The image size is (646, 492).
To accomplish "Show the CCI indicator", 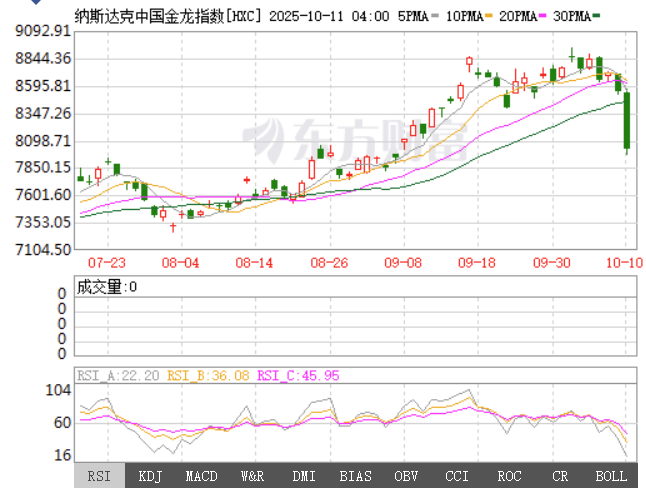I will (x=457, y=476).
